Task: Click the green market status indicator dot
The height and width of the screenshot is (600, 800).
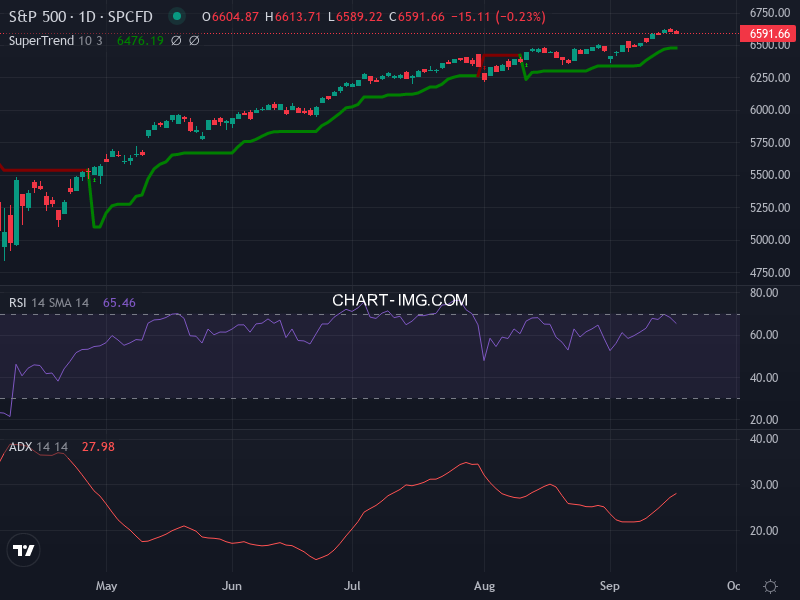Action: (177, 16)
